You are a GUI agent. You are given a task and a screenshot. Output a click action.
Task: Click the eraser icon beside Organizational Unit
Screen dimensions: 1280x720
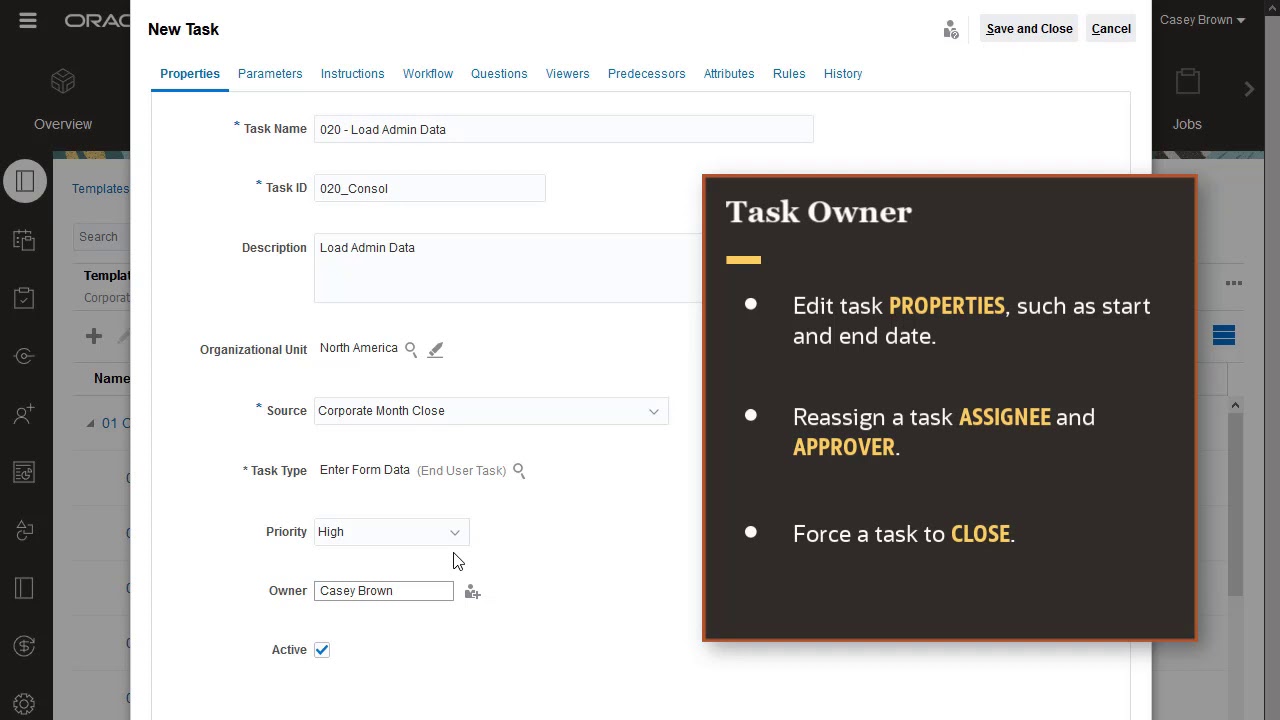click(435, 349)
